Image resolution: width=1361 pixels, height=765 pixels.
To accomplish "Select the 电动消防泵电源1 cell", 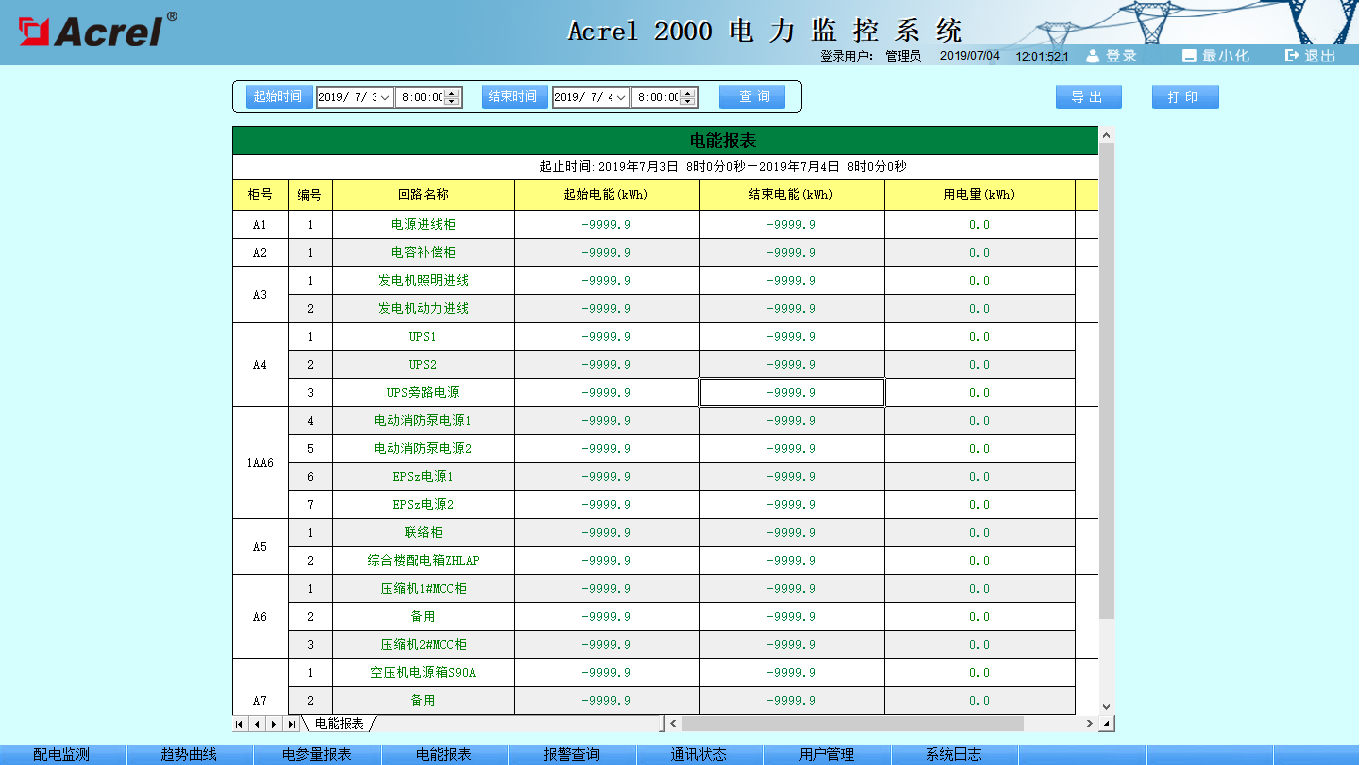I will [x=423, y=421].
